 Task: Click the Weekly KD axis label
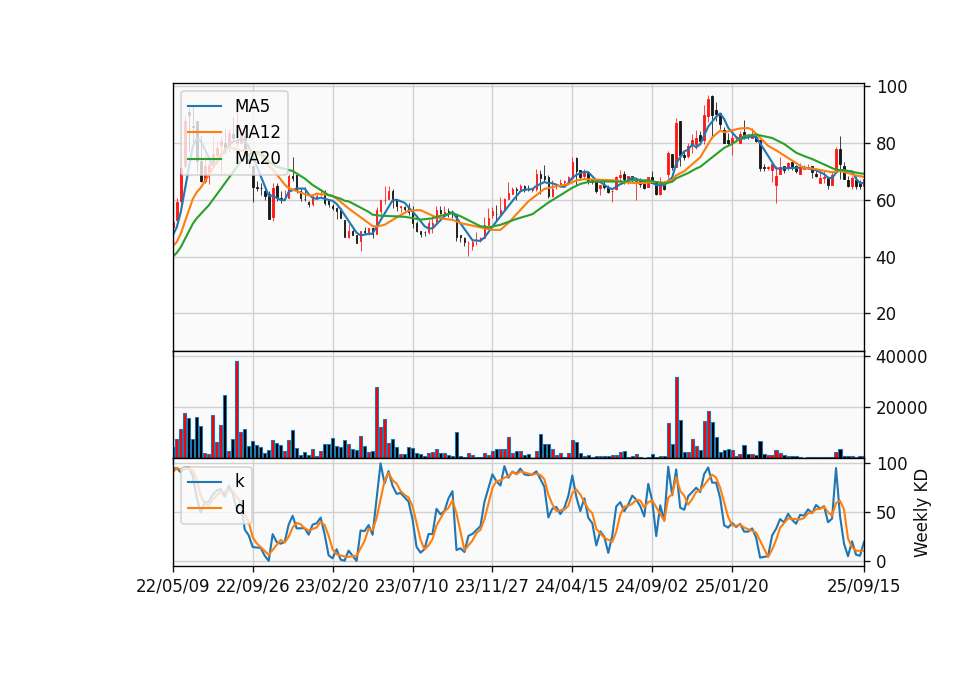(x=920, y=514)
